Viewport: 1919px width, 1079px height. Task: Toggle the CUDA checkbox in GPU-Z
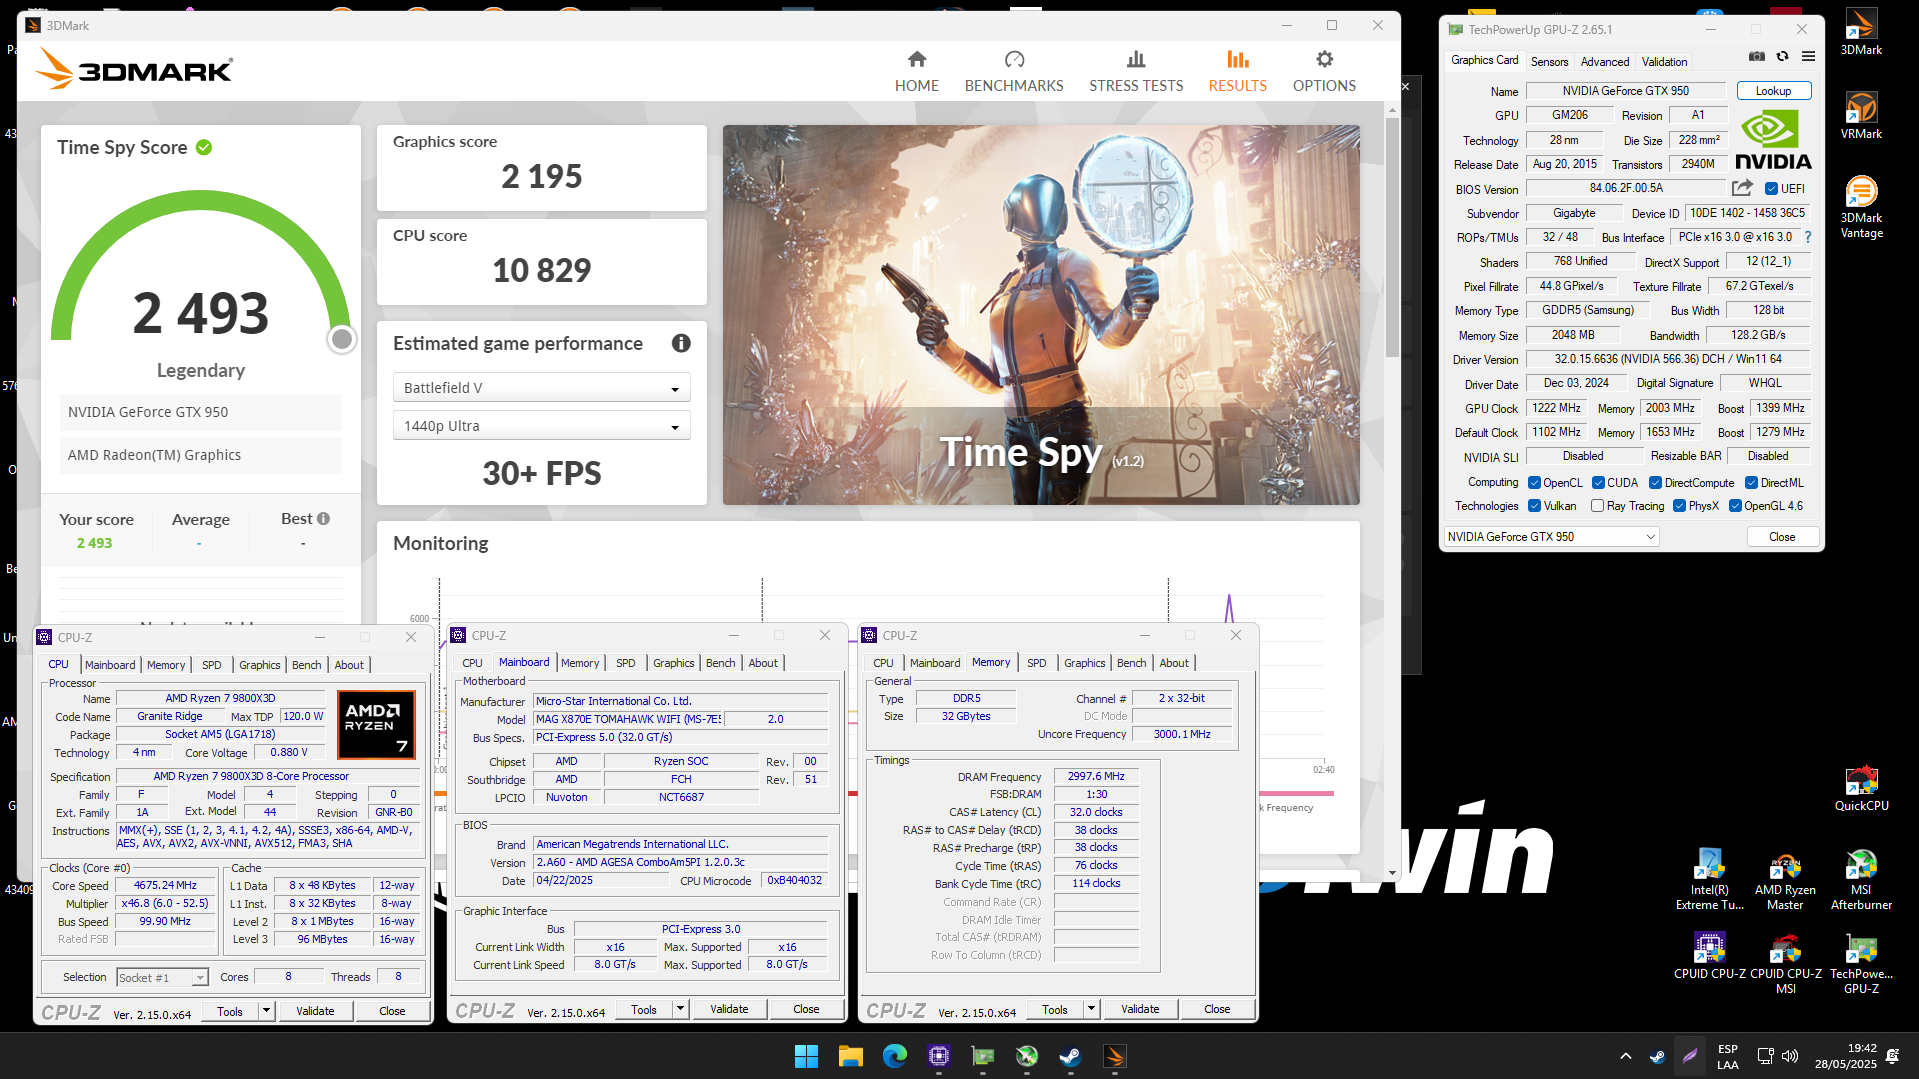click(x=1598, y=483)
